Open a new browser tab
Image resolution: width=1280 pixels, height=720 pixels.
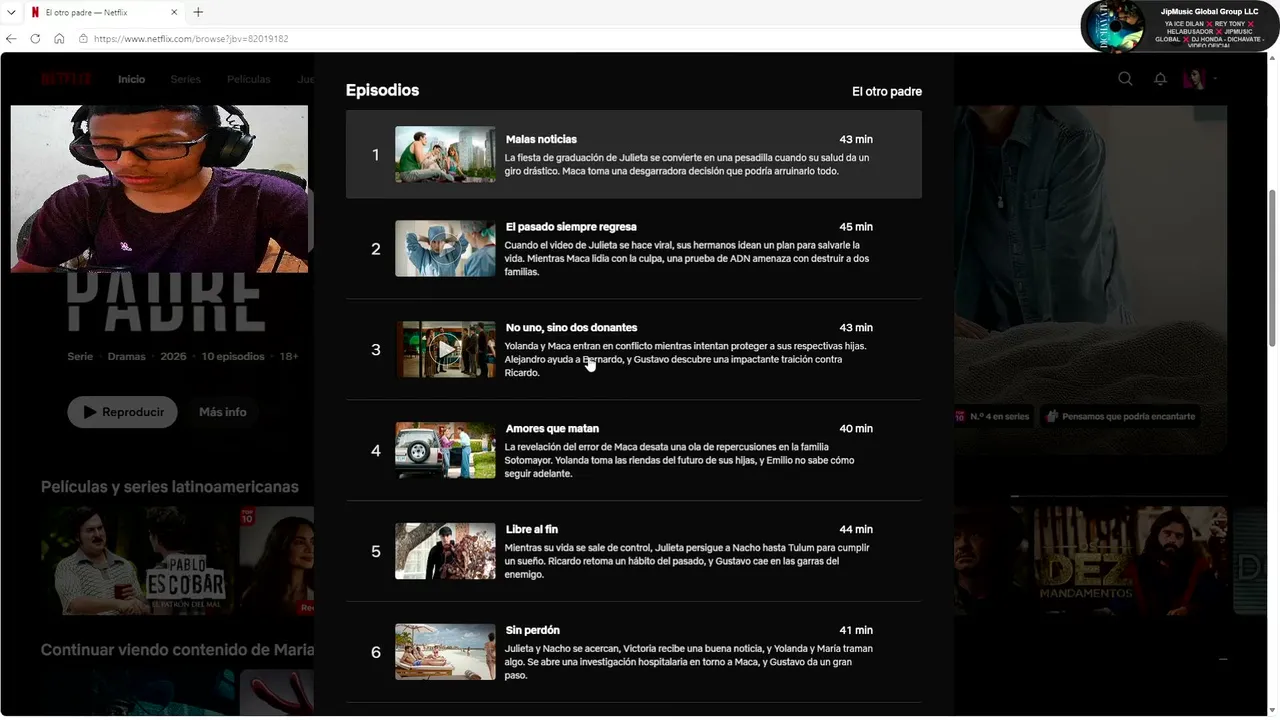(x=198, y=12)
